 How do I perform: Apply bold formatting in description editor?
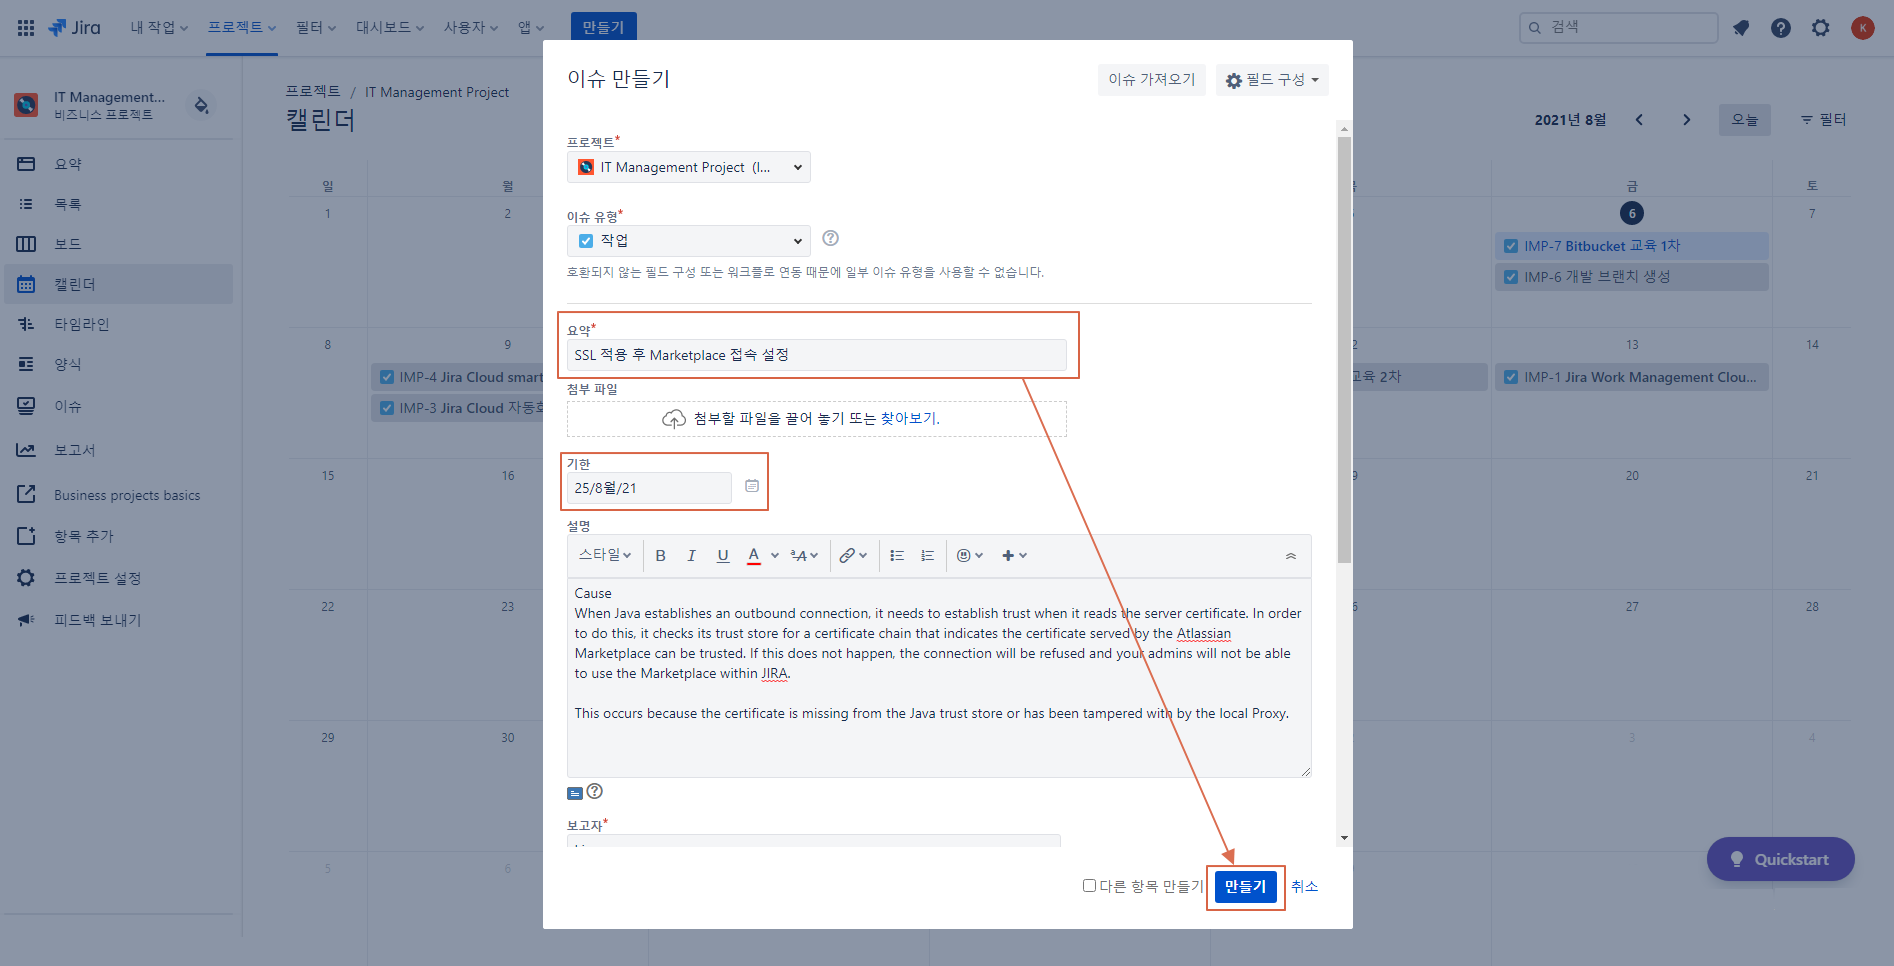tap(660, 556)
